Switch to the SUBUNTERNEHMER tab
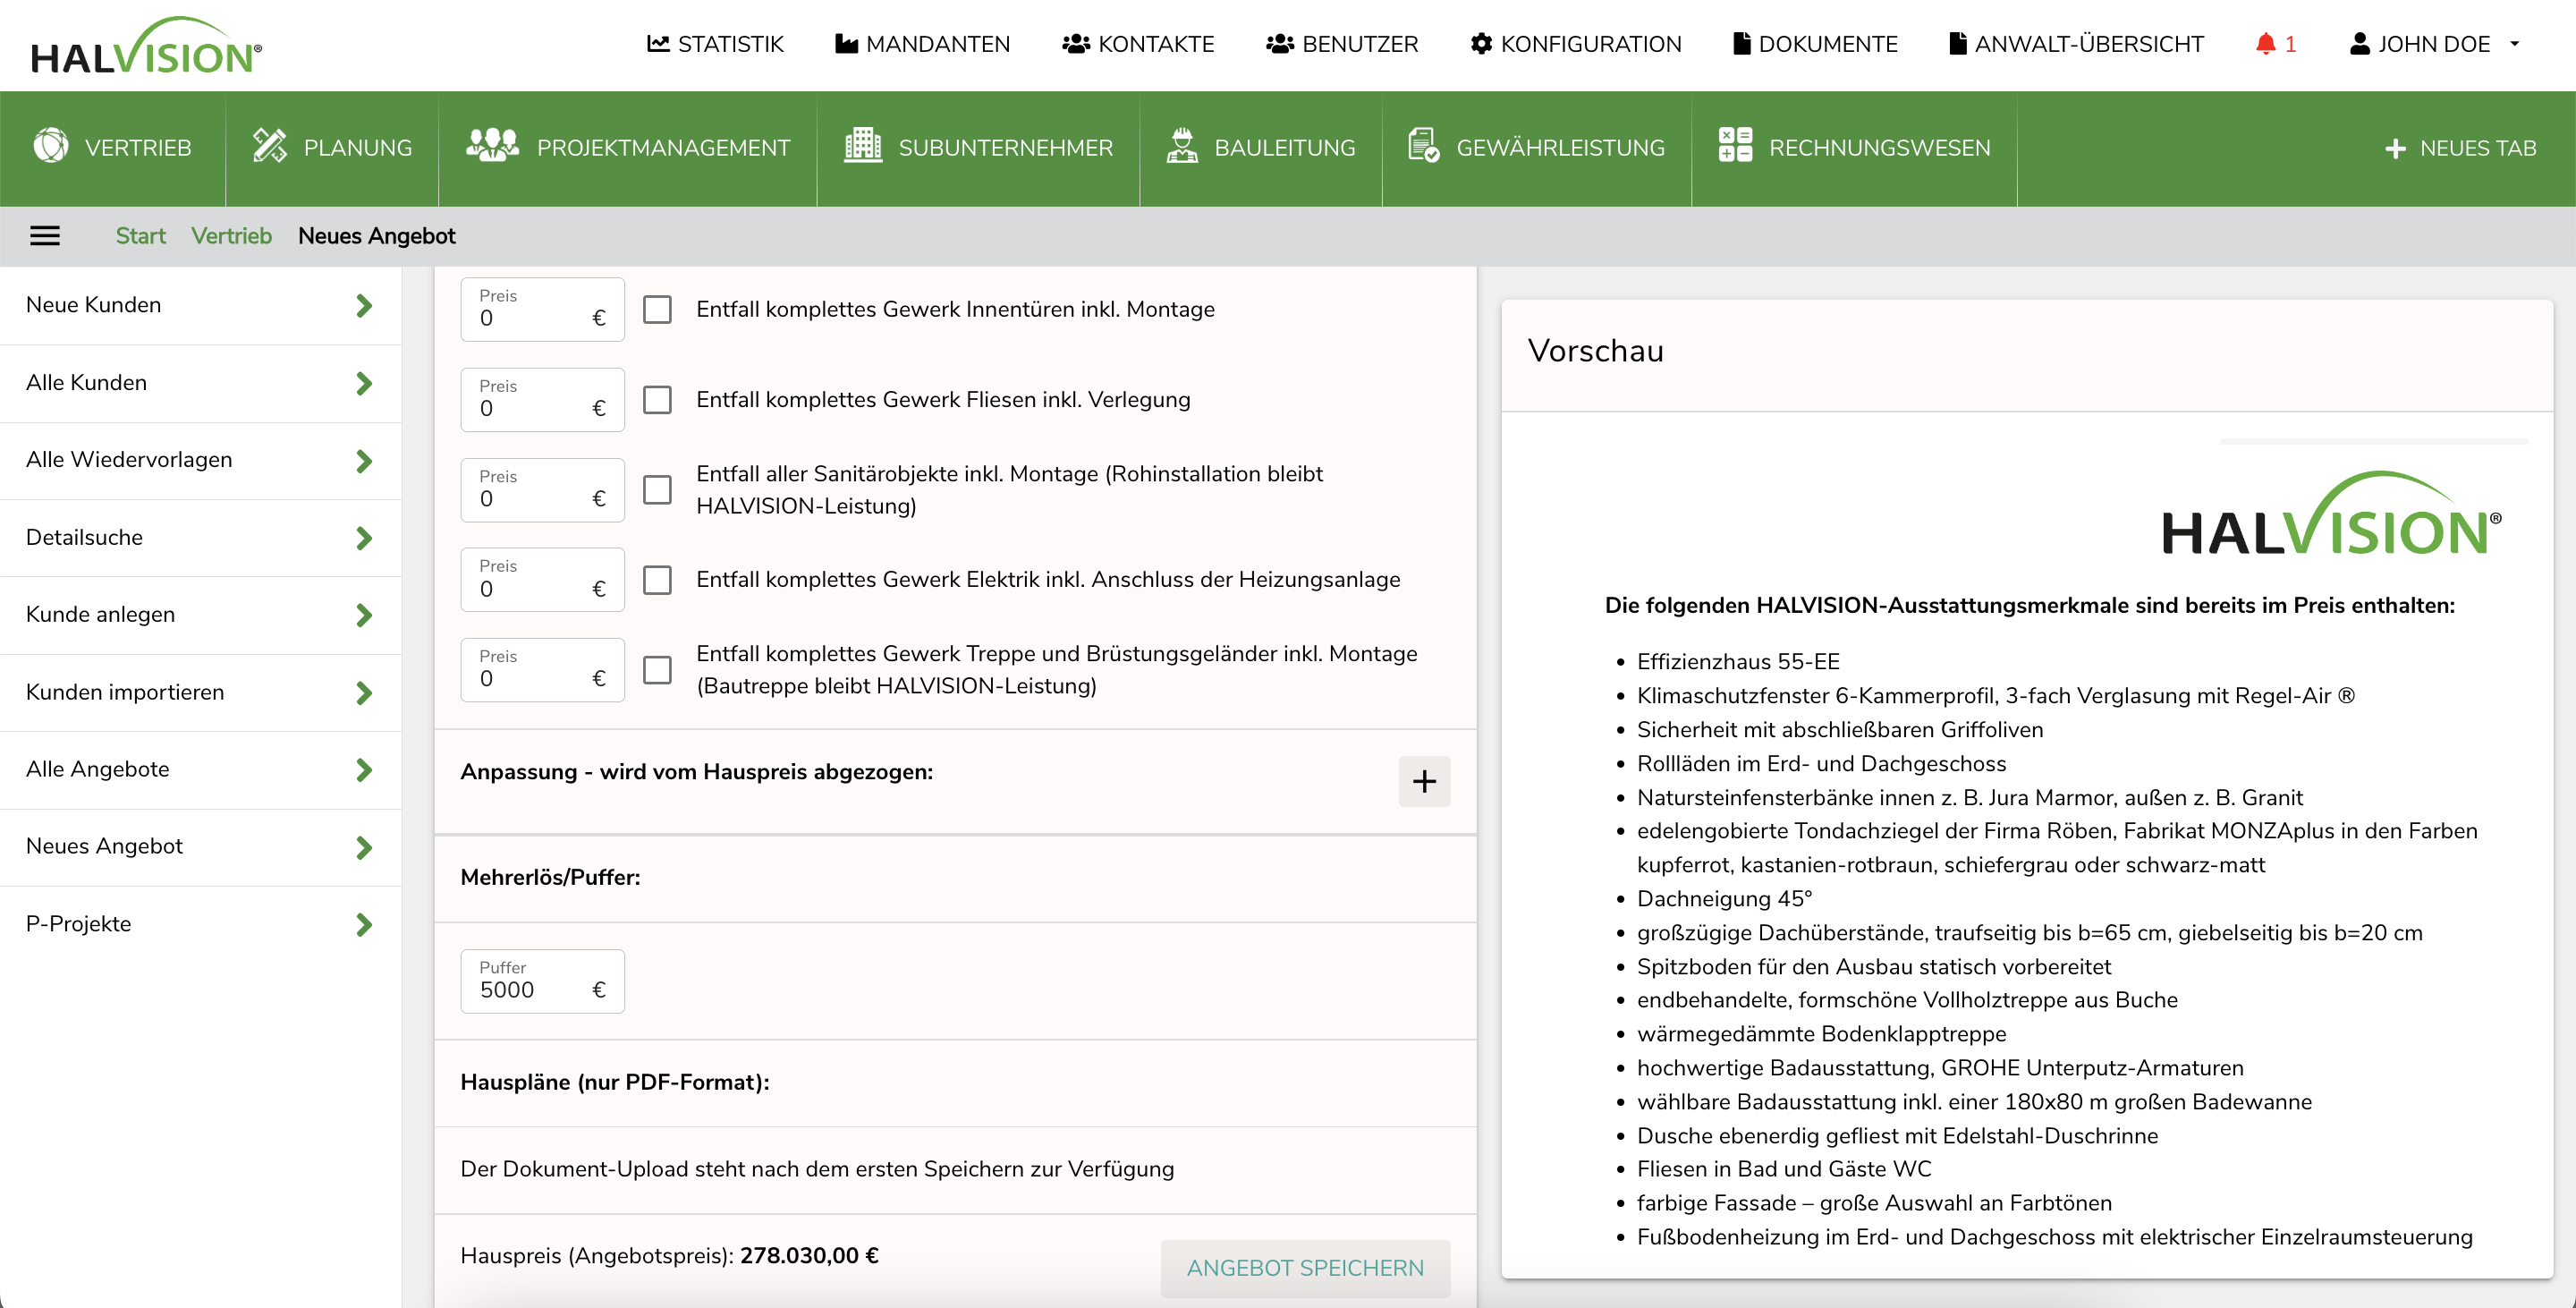 point(978,148)
